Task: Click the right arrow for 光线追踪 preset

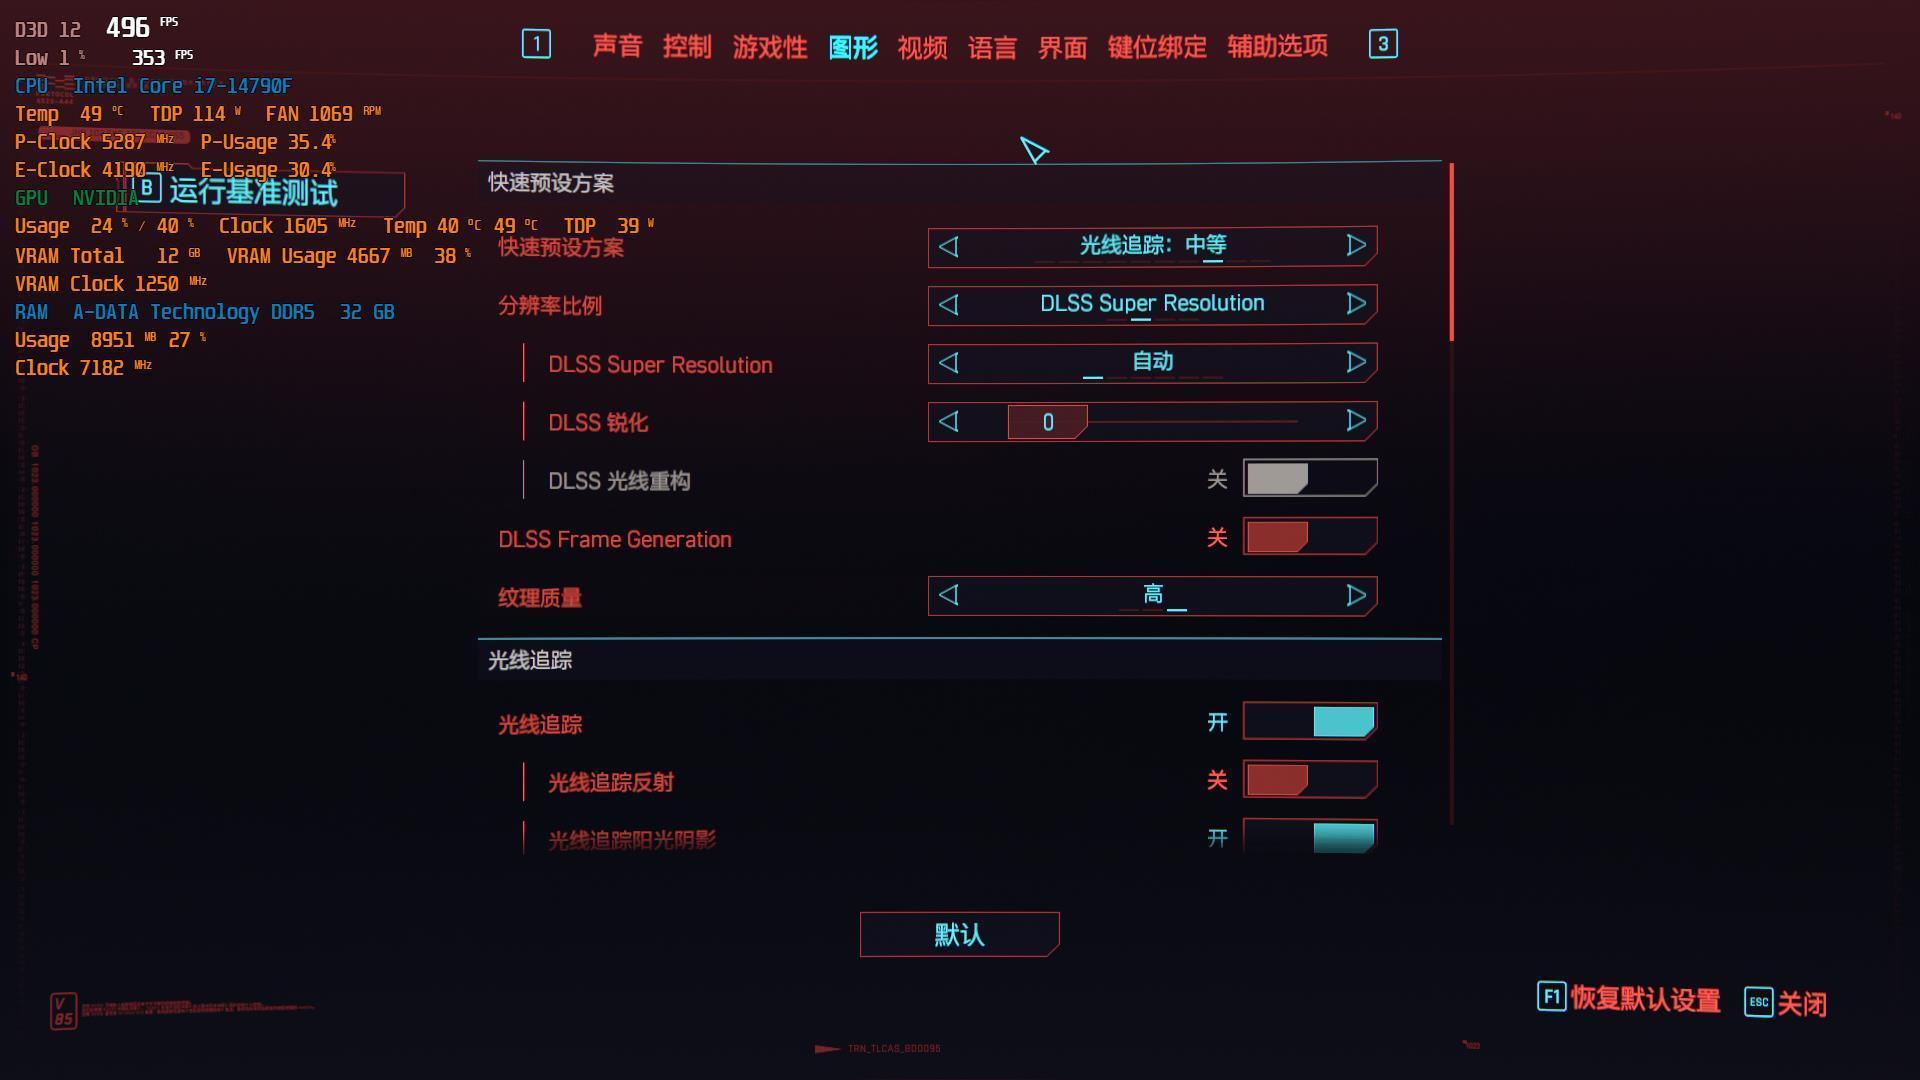Action: click(1356, 244)
